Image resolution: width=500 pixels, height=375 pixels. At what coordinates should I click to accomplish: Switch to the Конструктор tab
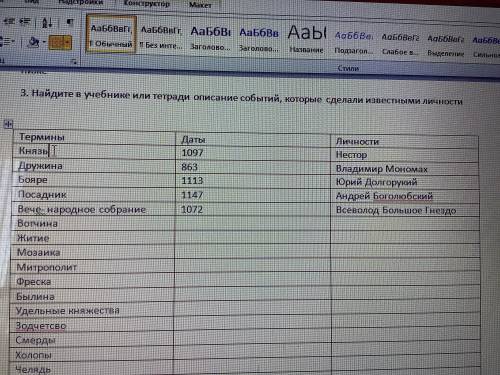click(x=147, y=4)
